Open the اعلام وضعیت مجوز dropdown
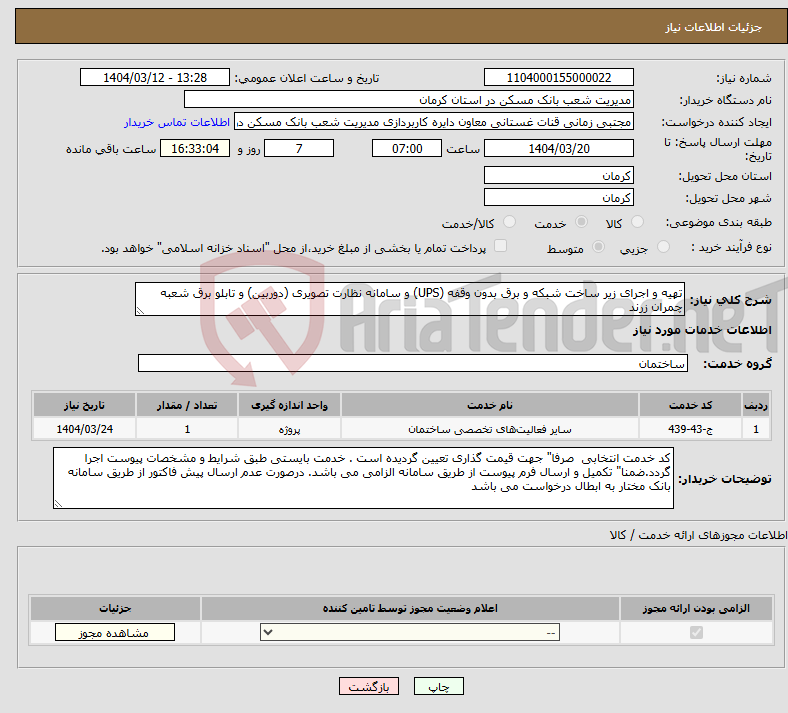 pos(410,632)
